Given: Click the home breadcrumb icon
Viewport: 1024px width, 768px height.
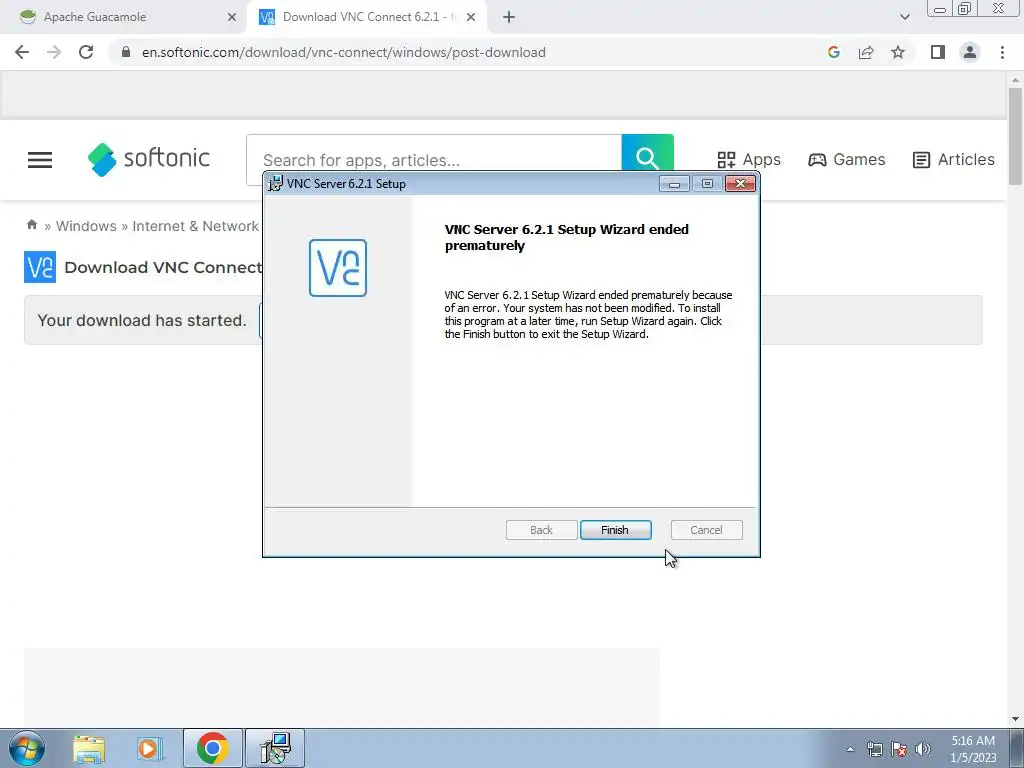Looking at the screenshot, I should click(x=31, y=225).
